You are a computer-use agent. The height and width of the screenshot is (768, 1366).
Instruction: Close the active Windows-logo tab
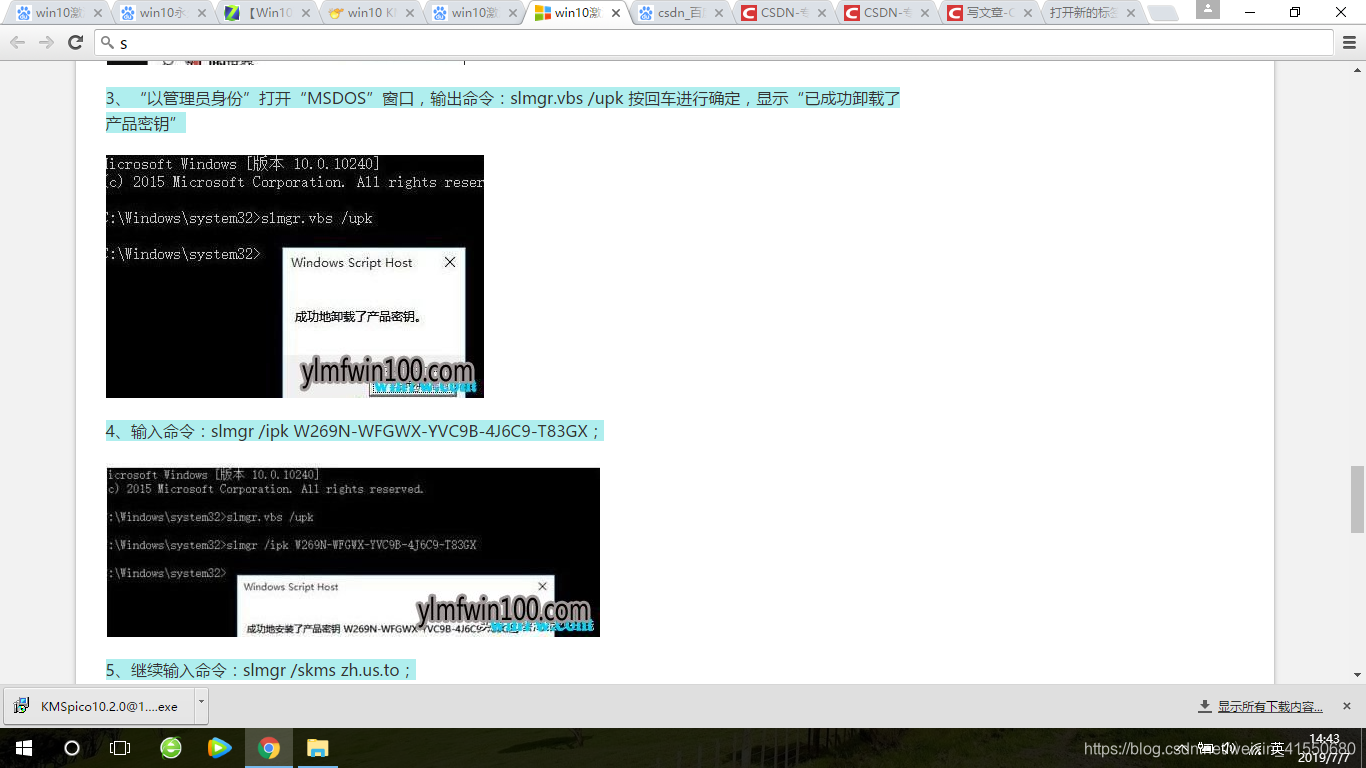616,13
